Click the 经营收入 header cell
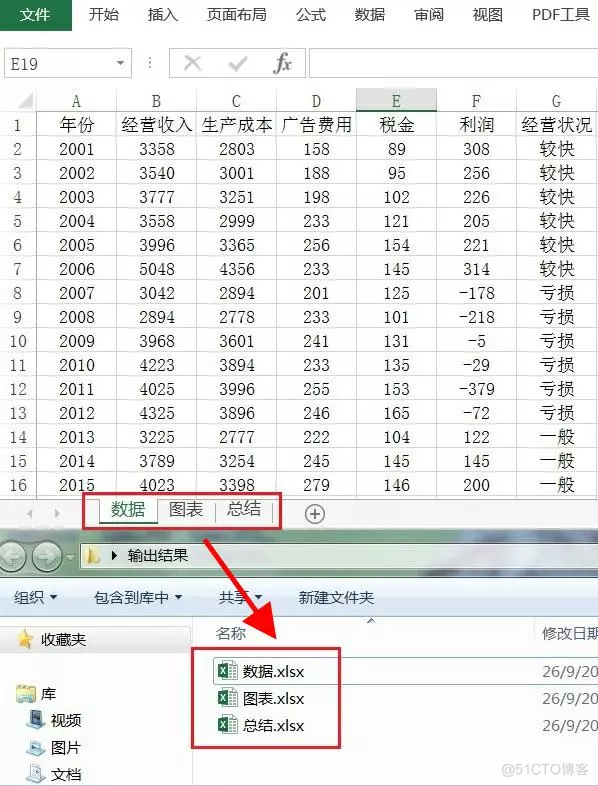The height and width of the screenshot is (786, 598). coord(156,124)
